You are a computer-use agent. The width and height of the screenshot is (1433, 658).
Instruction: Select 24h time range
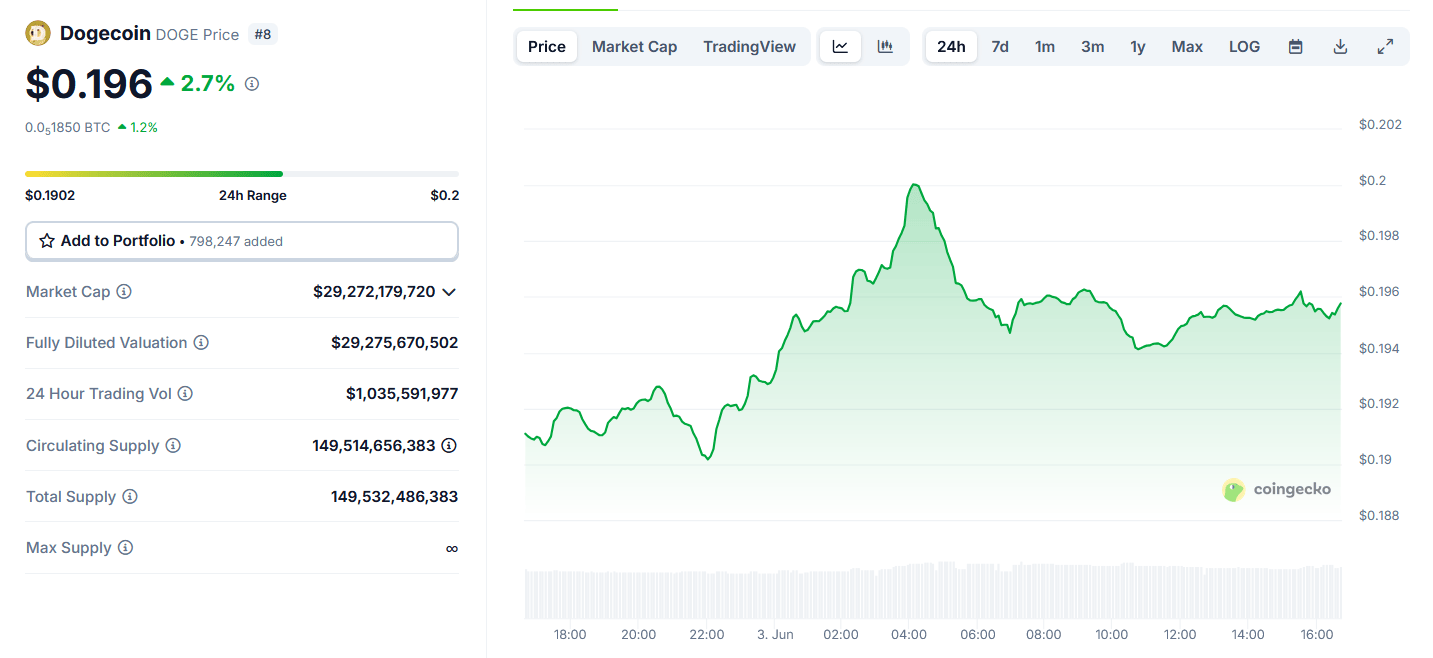coord(952,47)
